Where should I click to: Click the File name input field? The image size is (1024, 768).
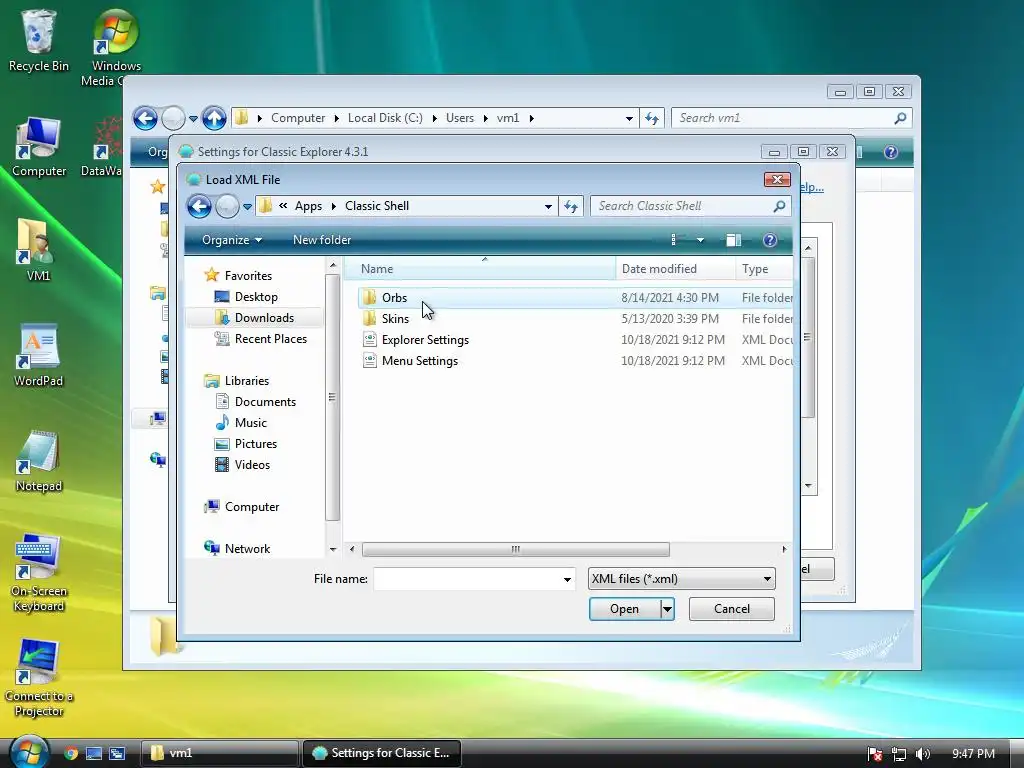coord(467,579)
